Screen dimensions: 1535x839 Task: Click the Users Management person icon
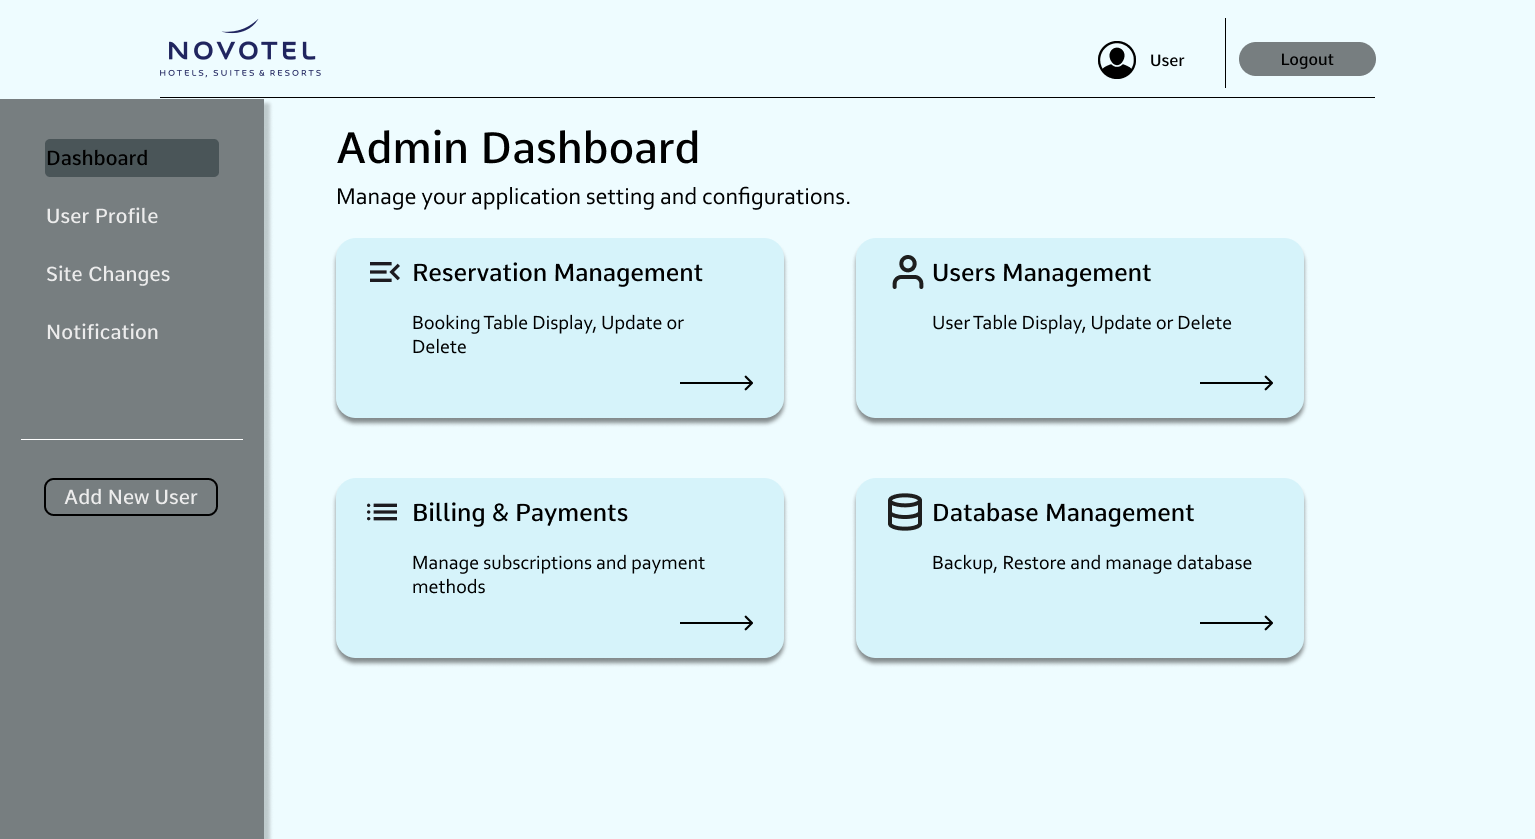(x=908, y=272)
